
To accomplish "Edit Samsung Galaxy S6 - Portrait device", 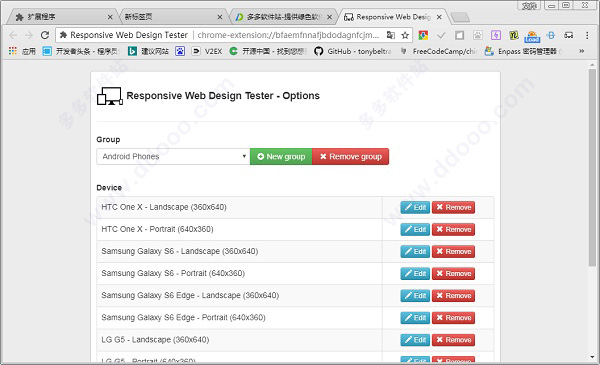I will click(415, 274).
